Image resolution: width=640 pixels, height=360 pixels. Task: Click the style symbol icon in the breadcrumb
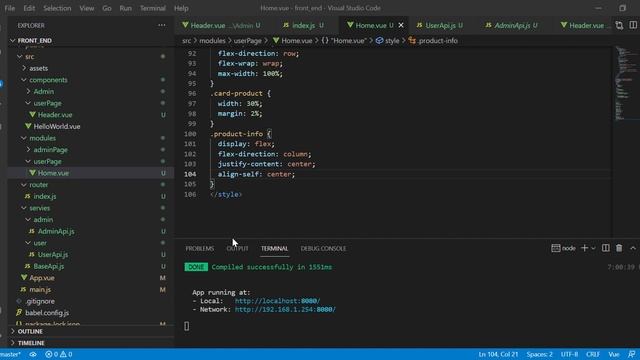pos(379,40)
